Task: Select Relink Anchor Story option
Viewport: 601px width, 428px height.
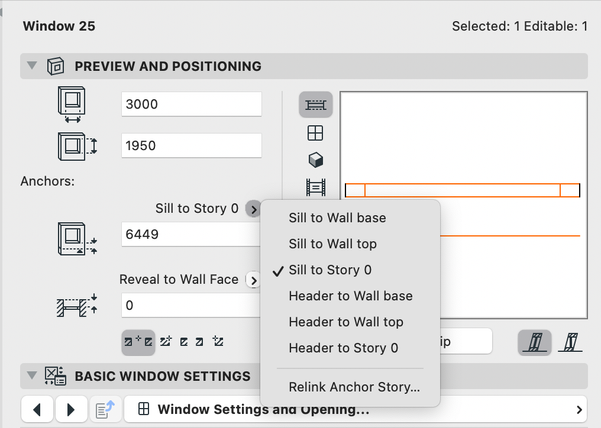Action: pyautogui.click(x=354, y=386)
